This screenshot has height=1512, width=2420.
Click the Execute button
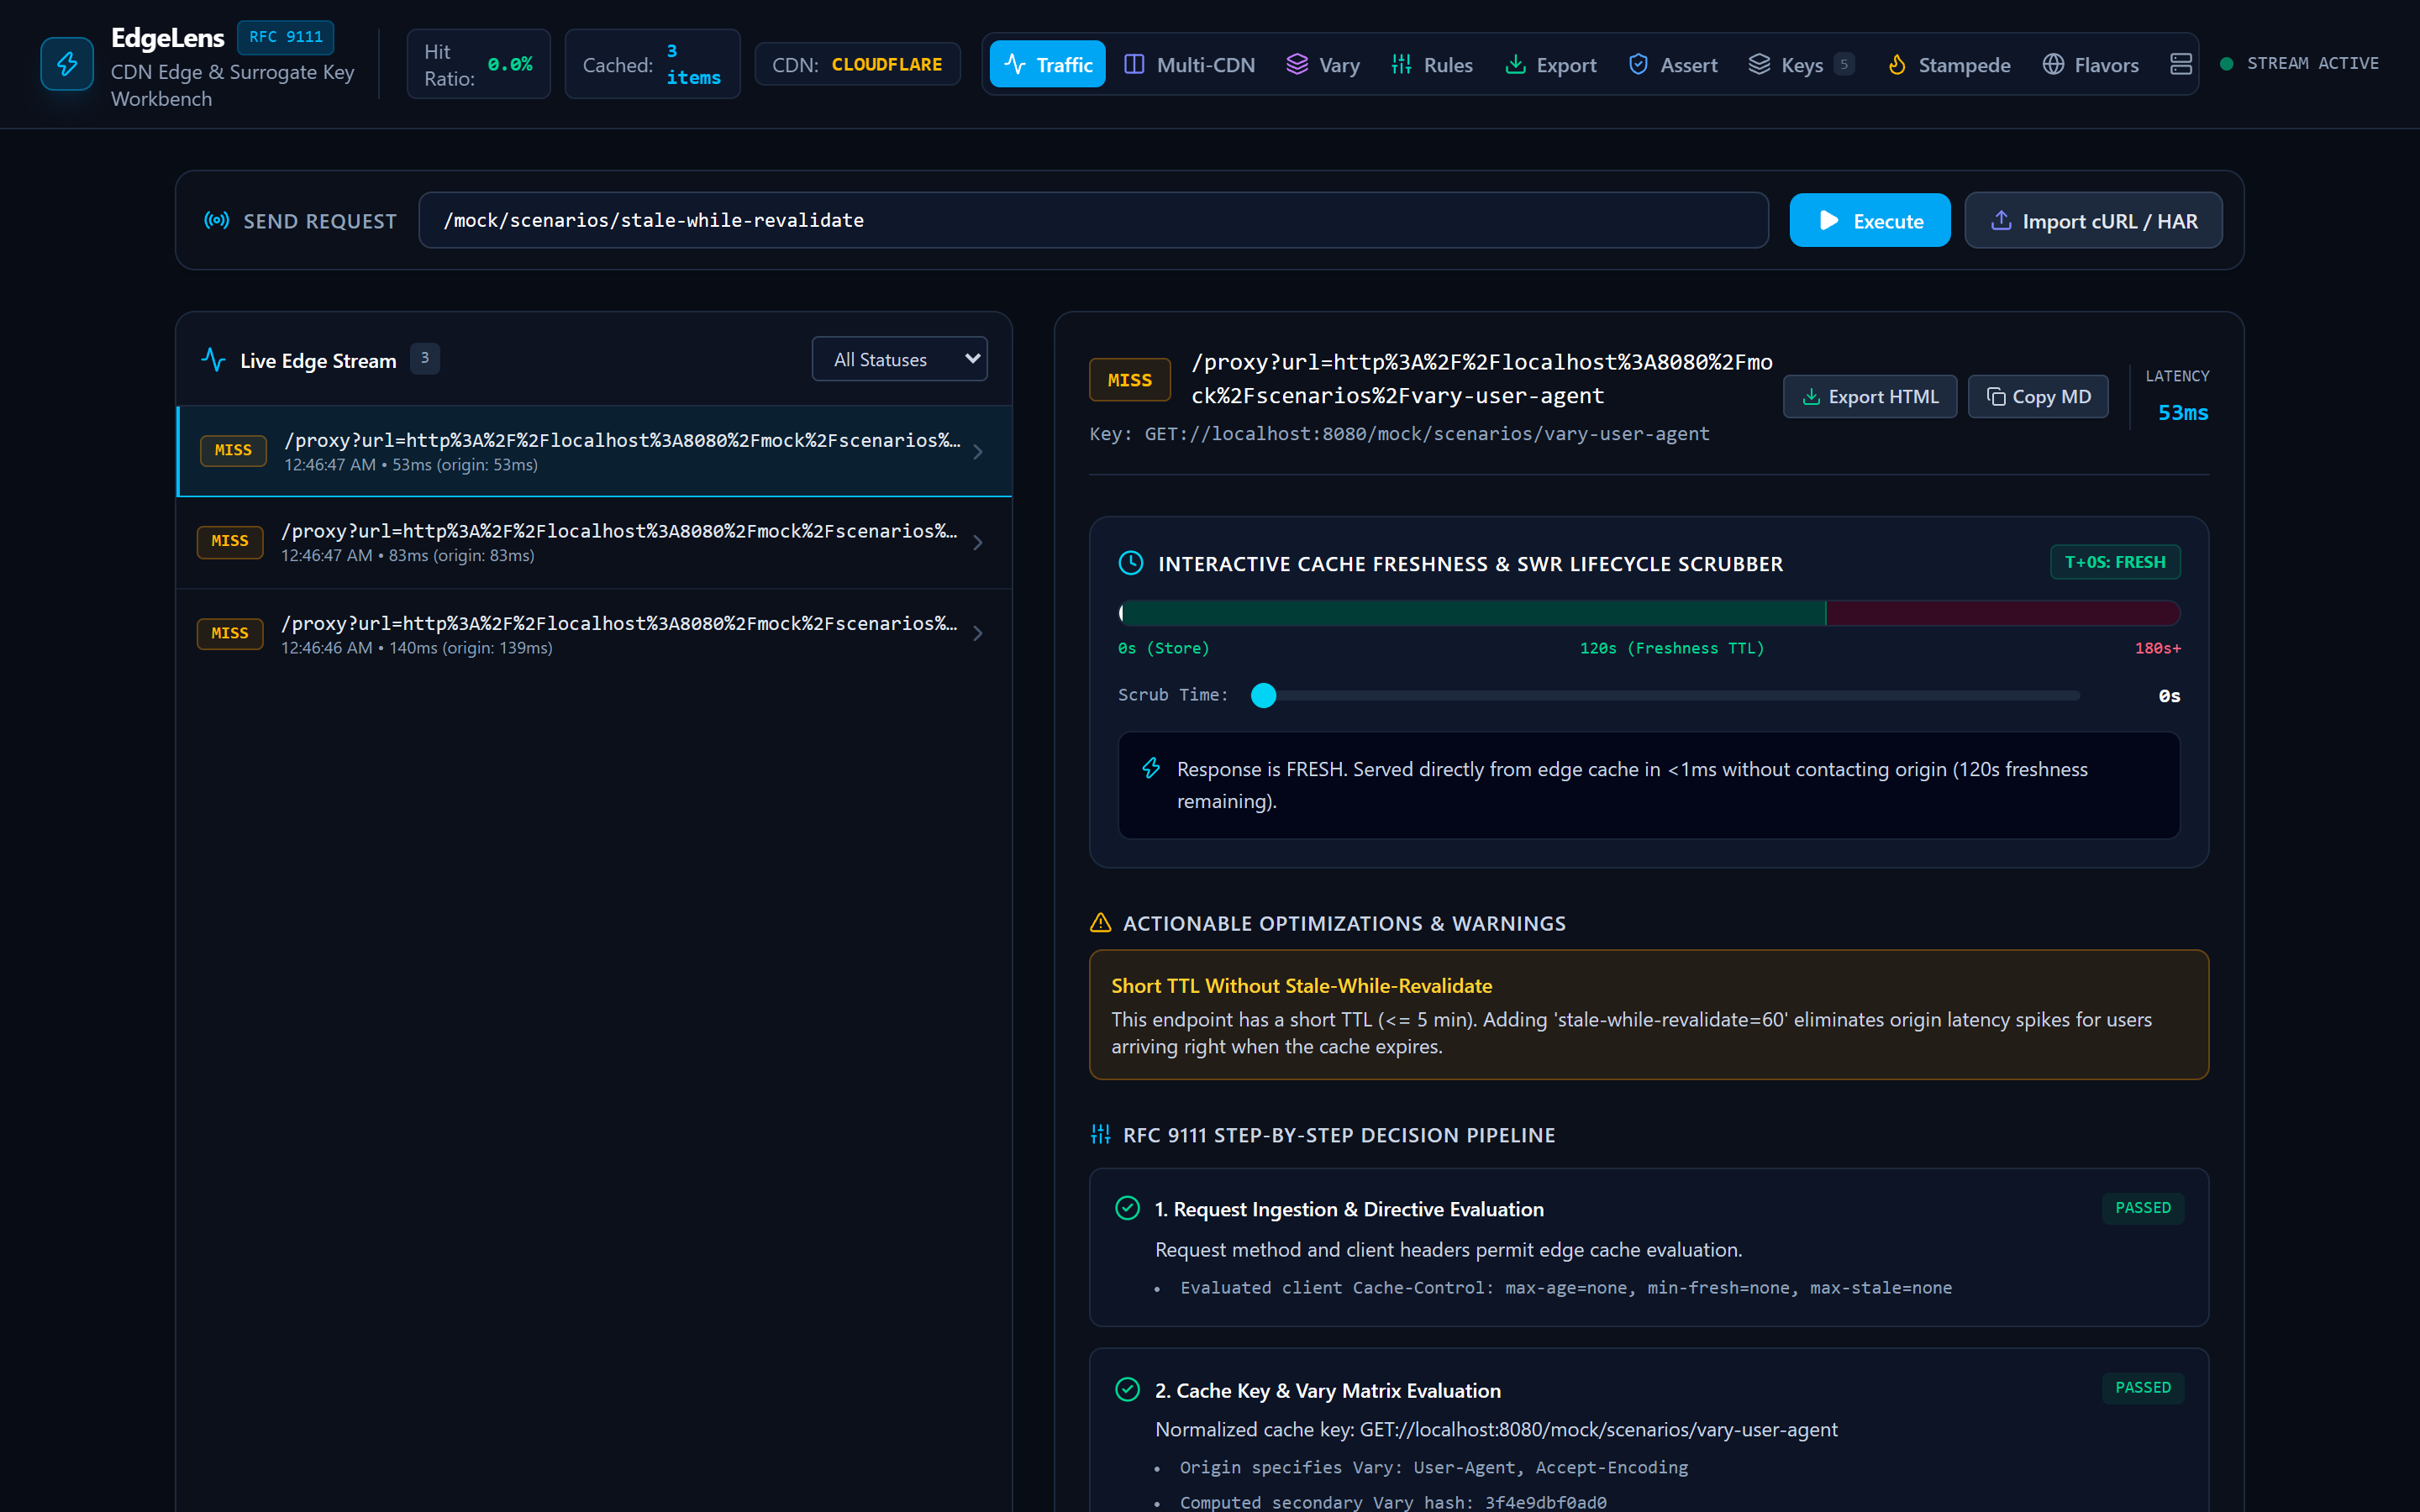(1869, 220)
